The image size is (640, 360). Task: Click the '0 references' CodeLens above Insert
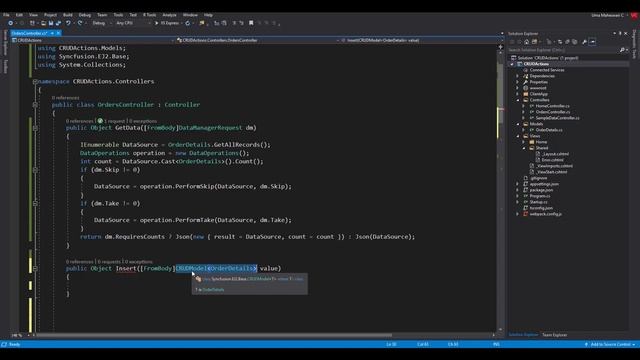click(80, 262)
